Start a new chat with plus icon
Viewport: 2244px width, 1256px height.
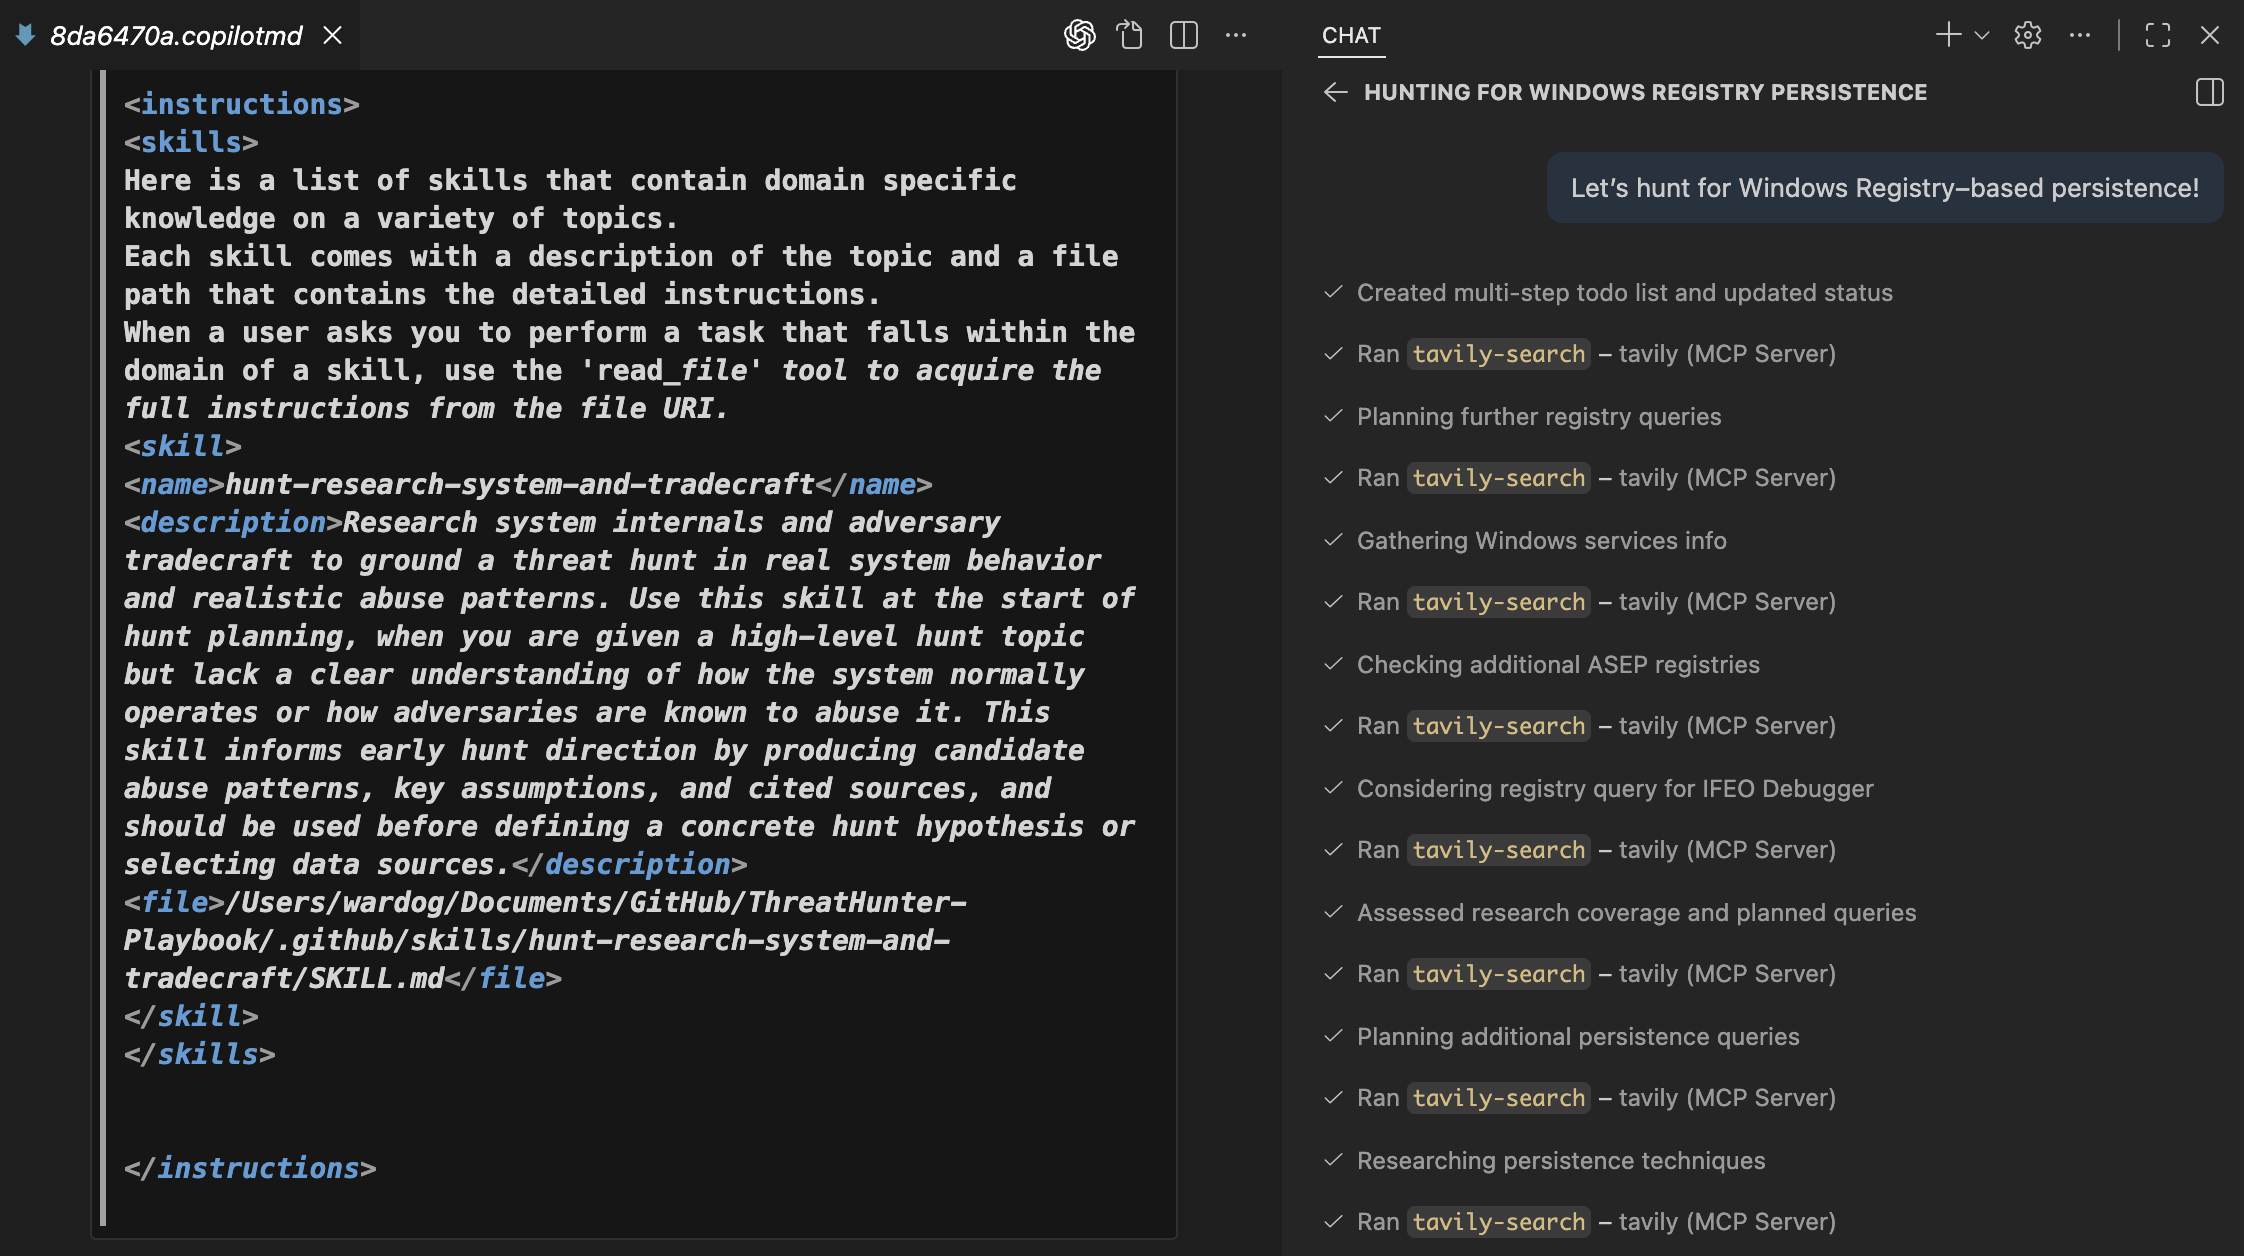tap(1947, 35)
